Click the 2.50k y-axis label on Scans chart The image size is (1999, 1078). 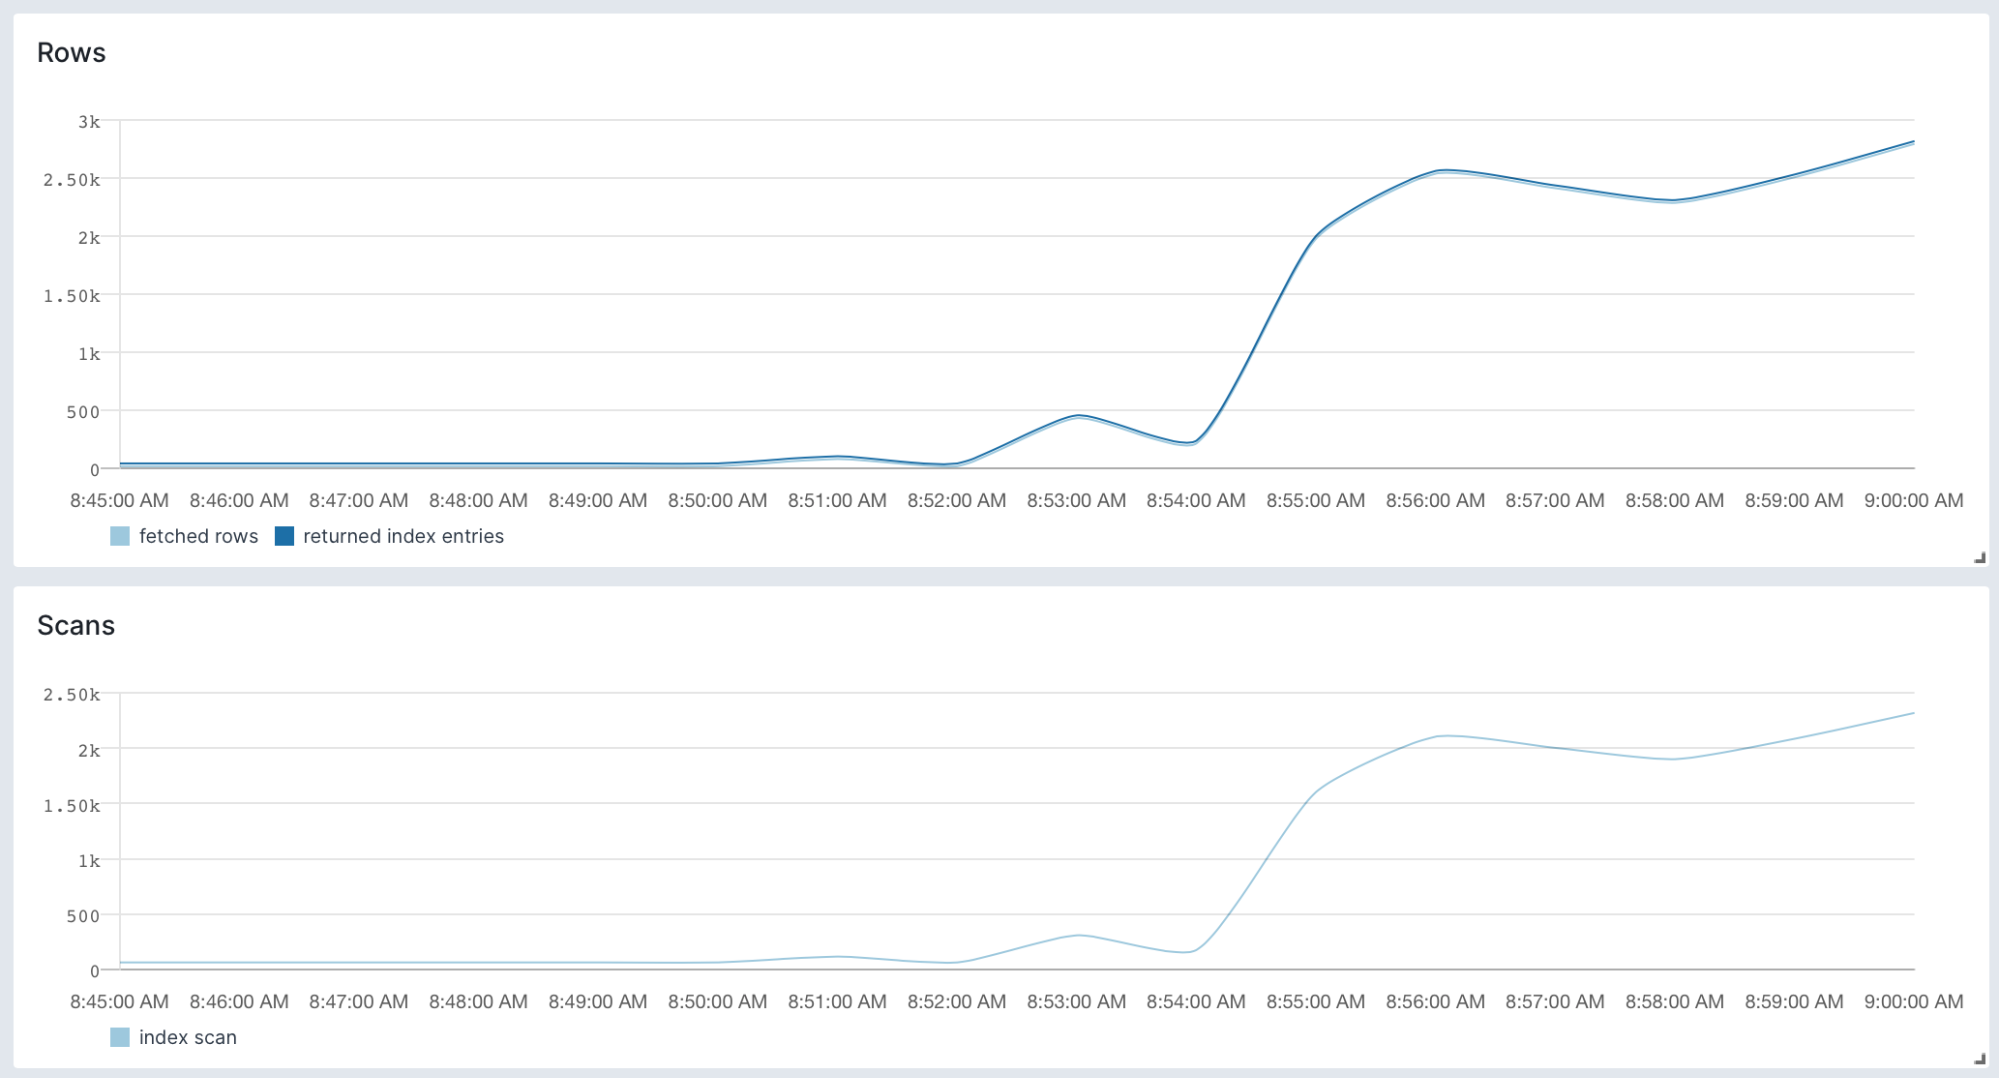pos(71,695)
